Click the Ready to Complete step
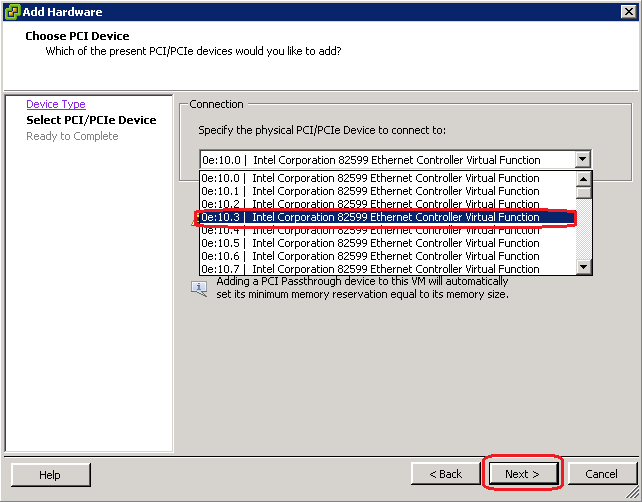 (72, 136)
